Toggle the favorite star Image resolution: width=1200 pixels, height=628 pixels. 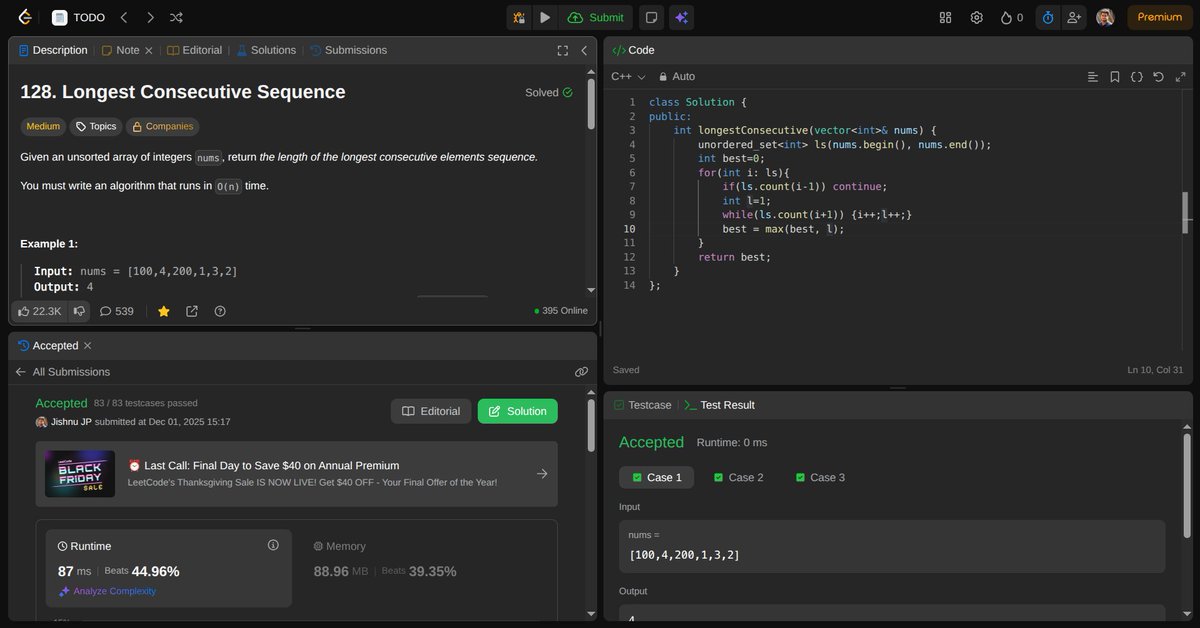tap(164, 311)
